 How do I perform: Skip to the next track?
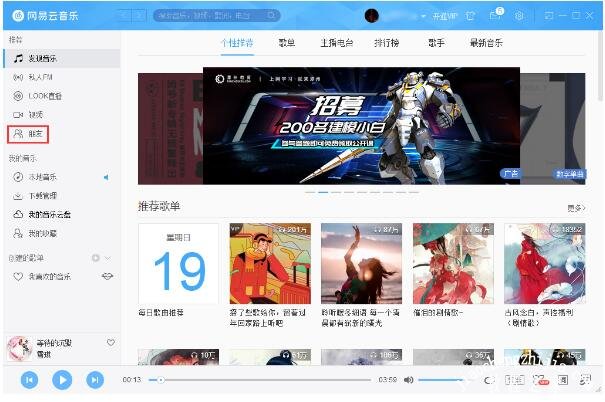[x=95, y=380]
